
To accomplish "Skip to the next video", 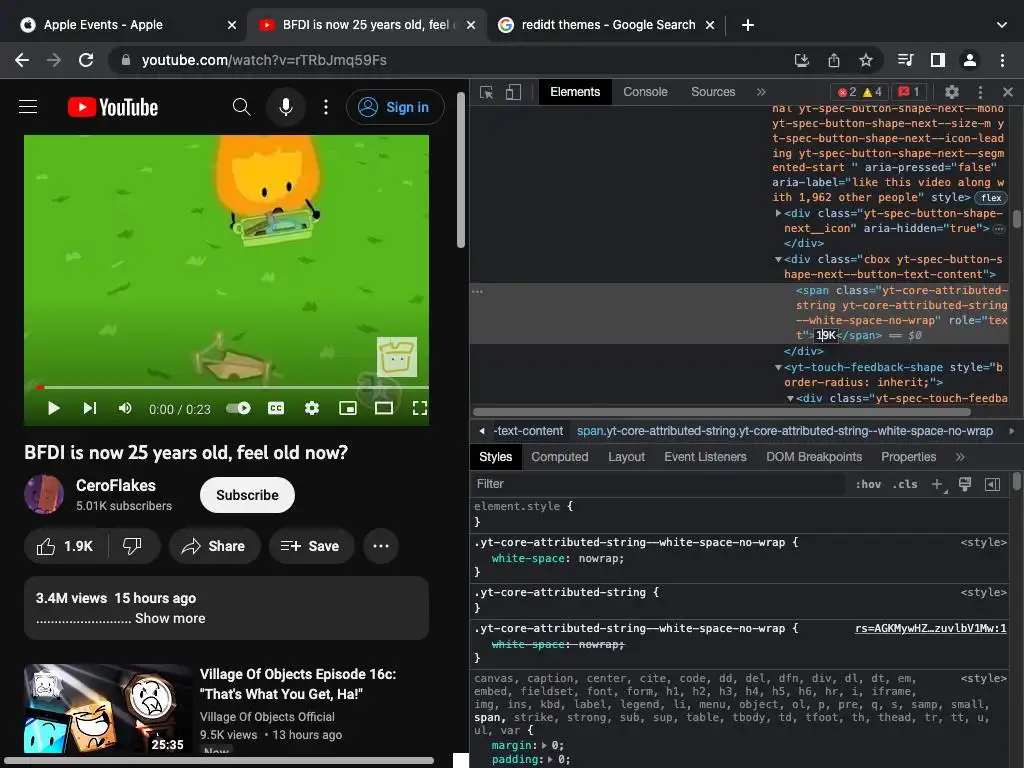I will coord(90,408).
